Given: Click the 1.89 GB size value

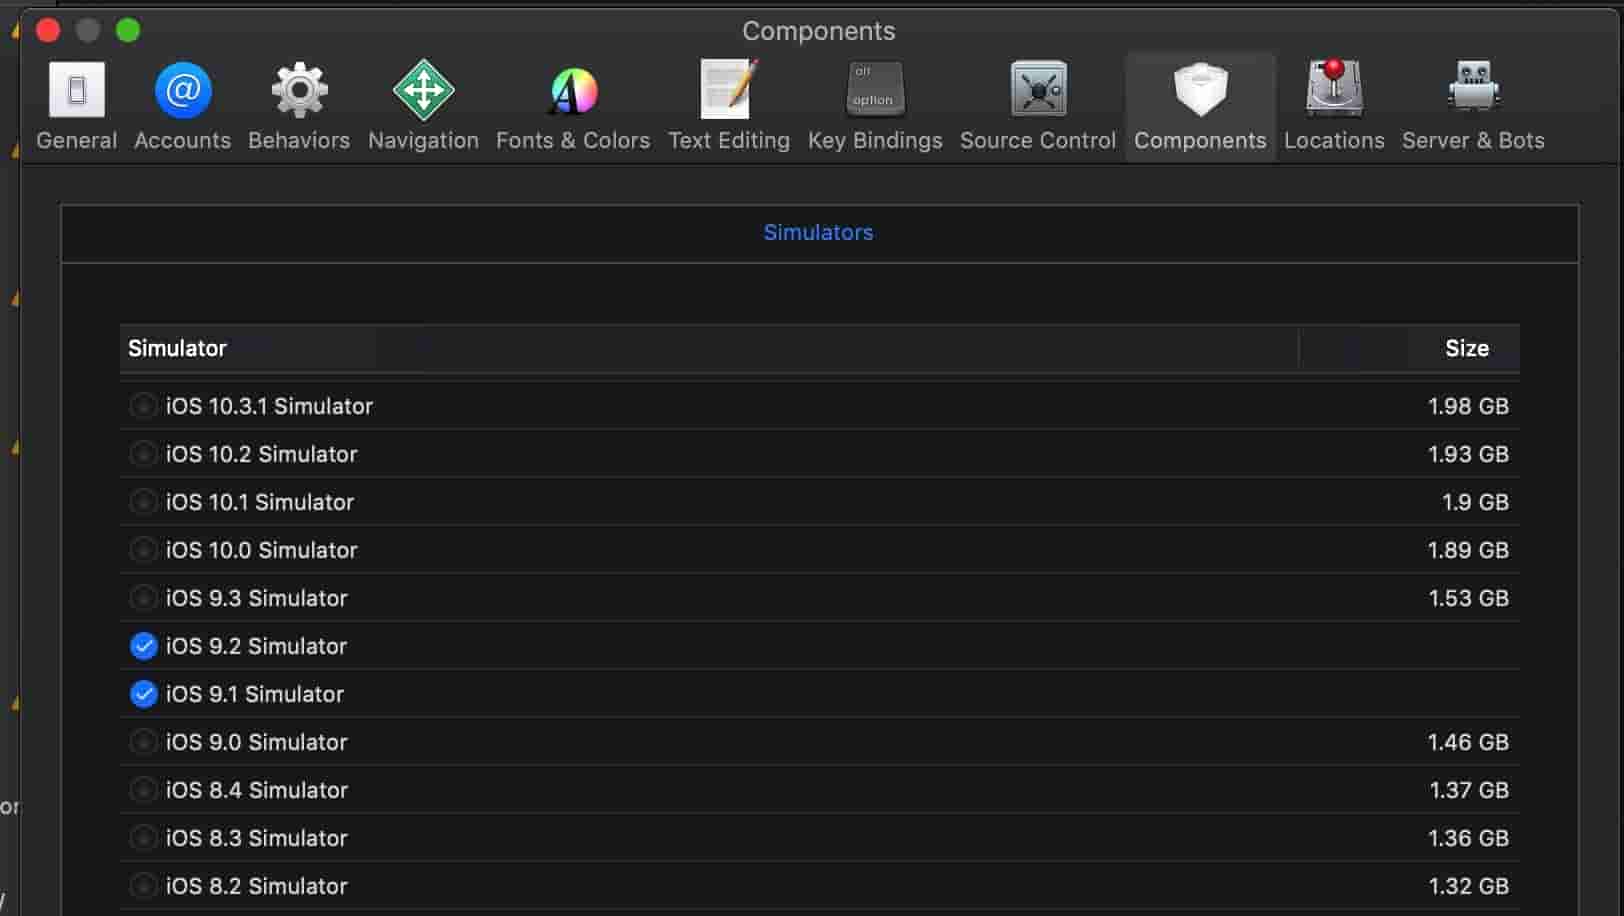Looking at the screenshot, I should [x=1468, y=550].
